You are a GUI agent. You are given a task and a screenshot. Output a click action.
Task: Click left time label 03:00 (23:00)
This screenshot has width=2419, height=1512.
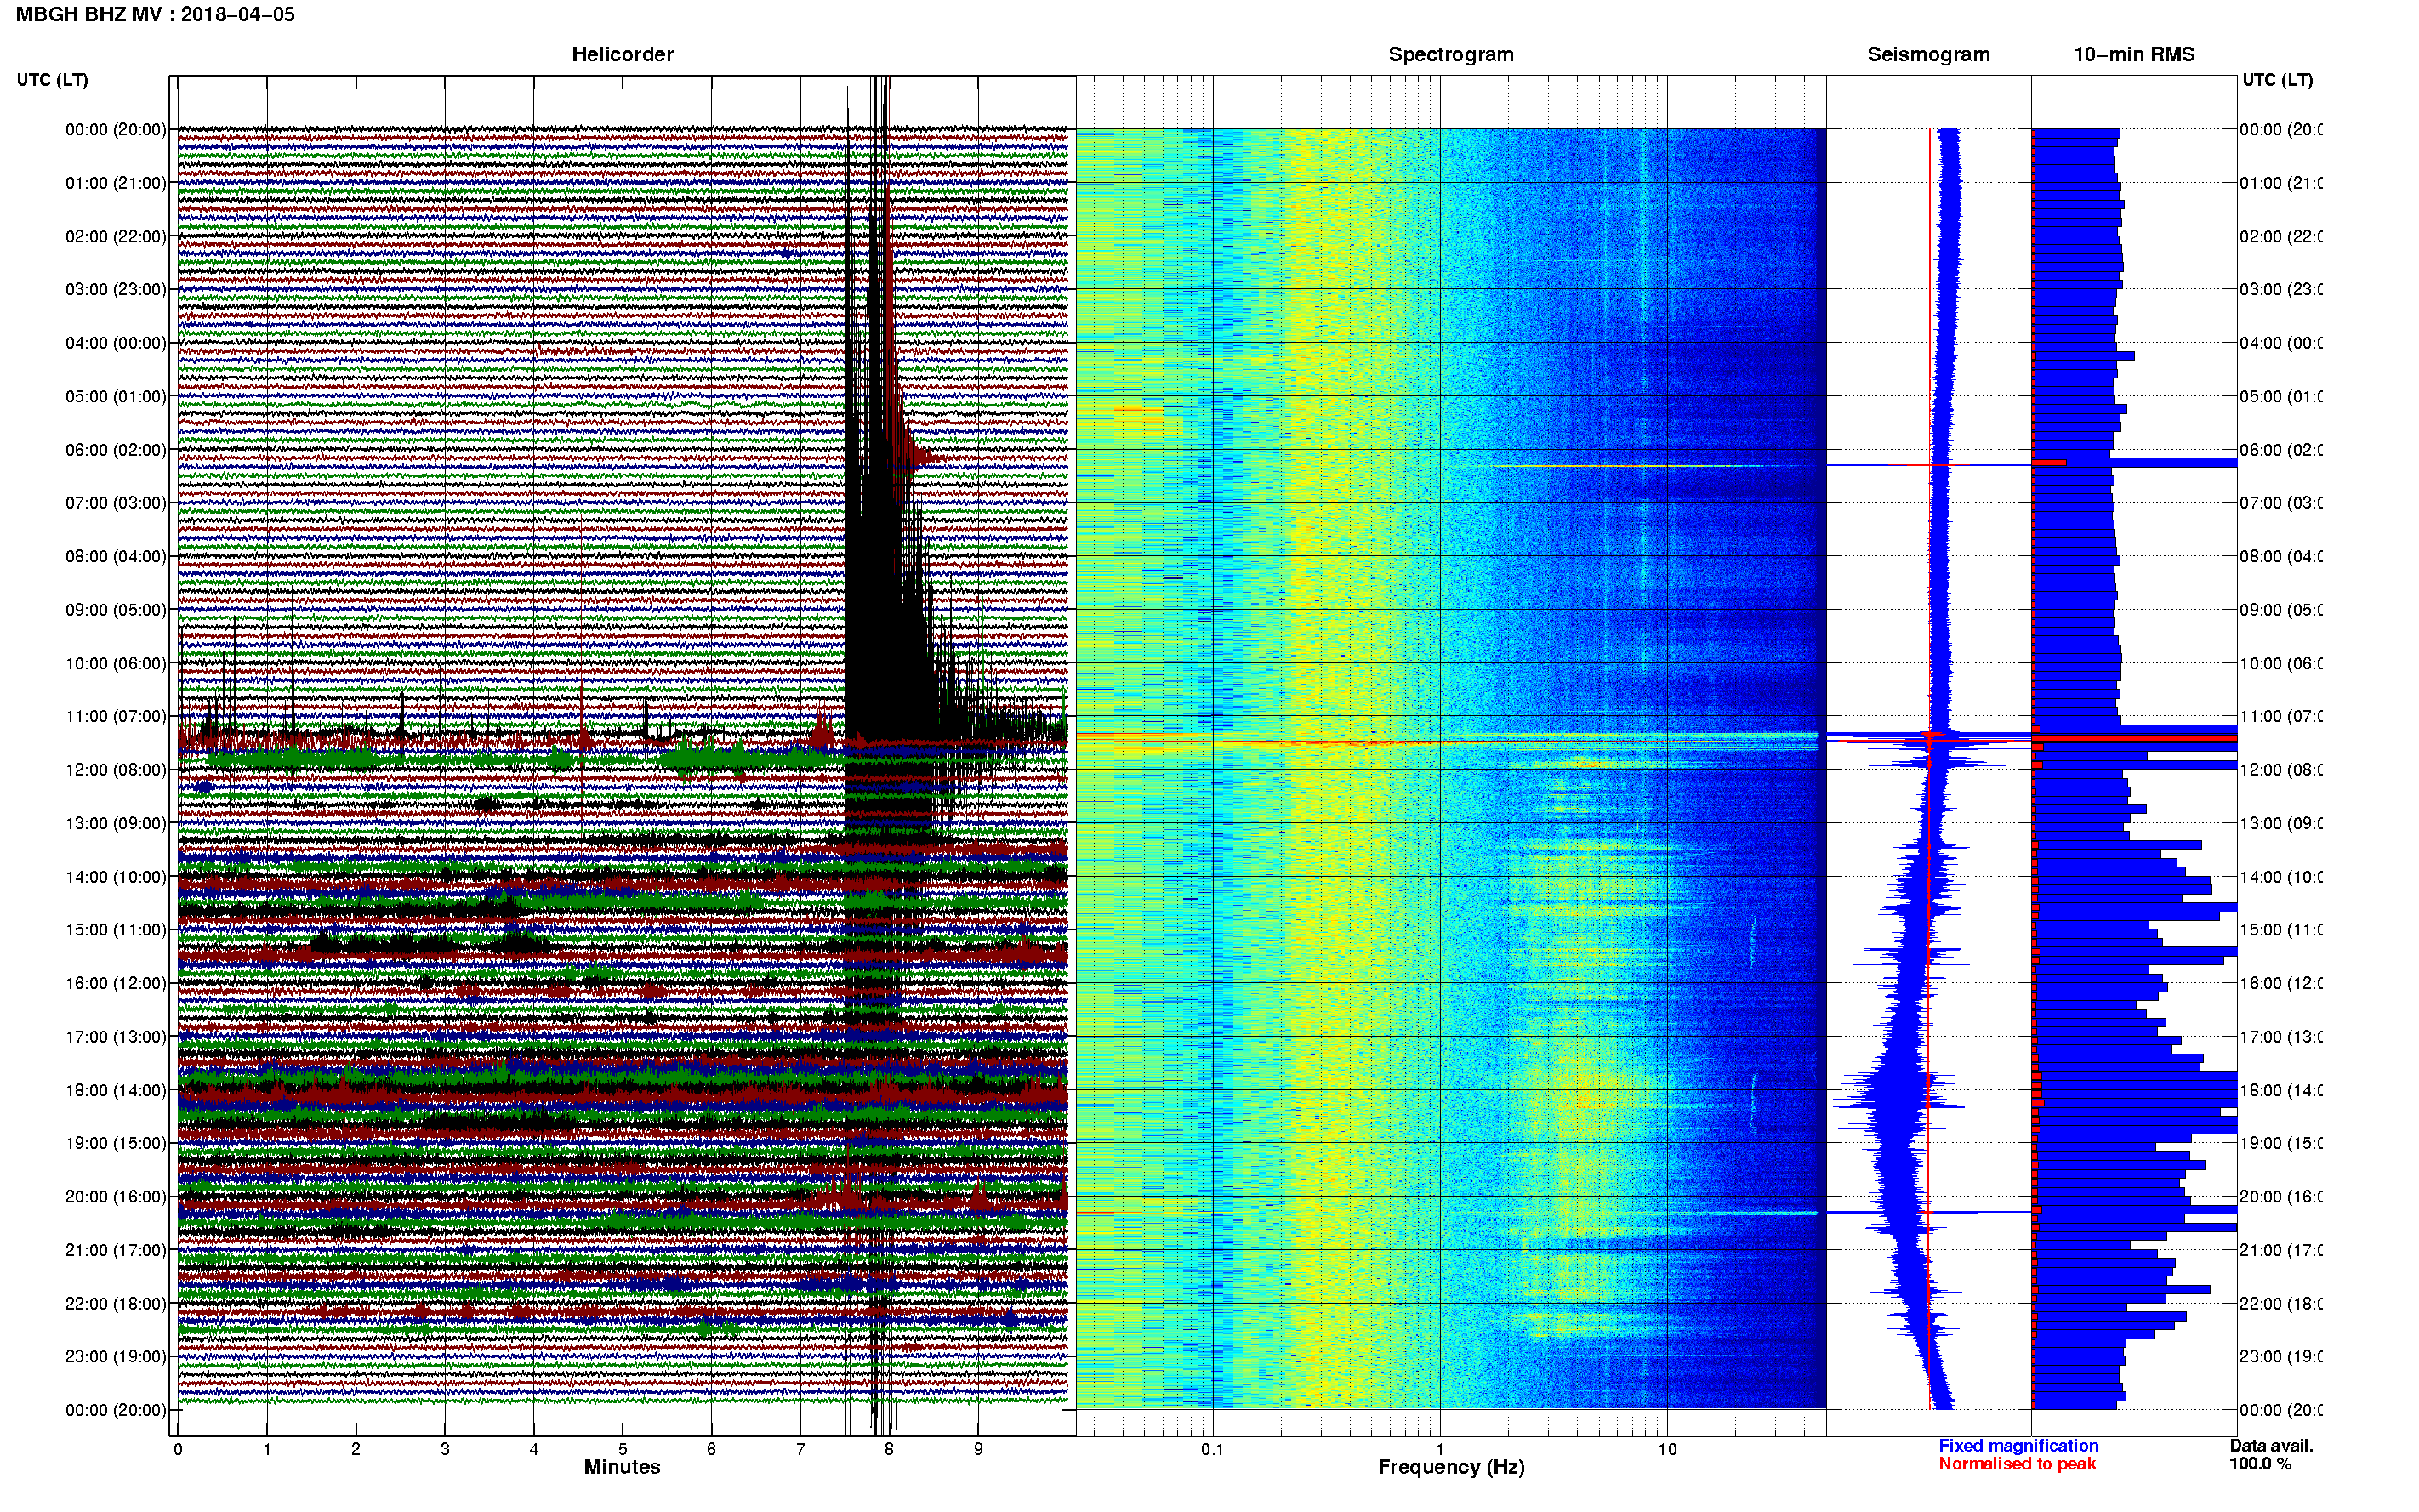[115, 290]
